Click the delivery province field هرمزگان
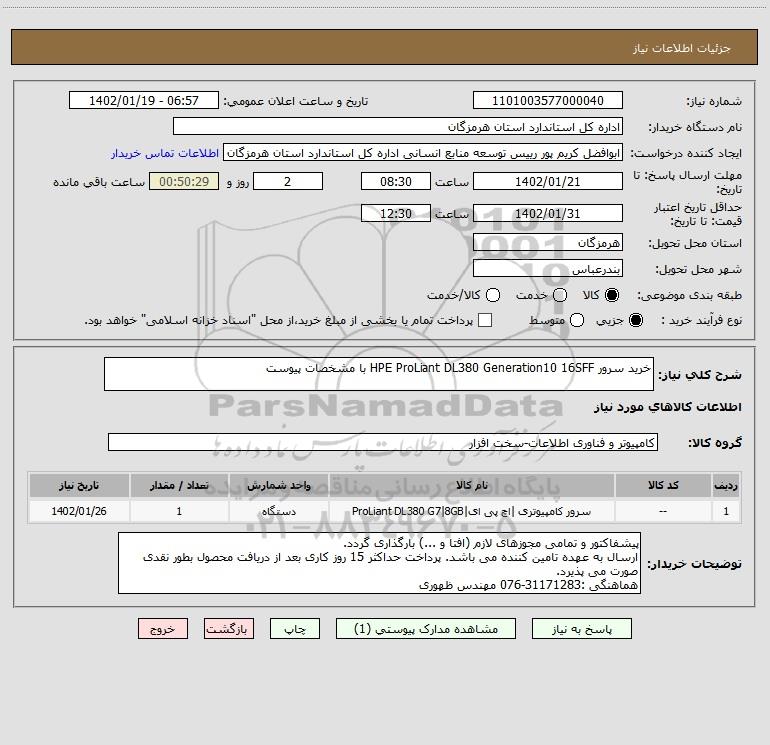 548,242
